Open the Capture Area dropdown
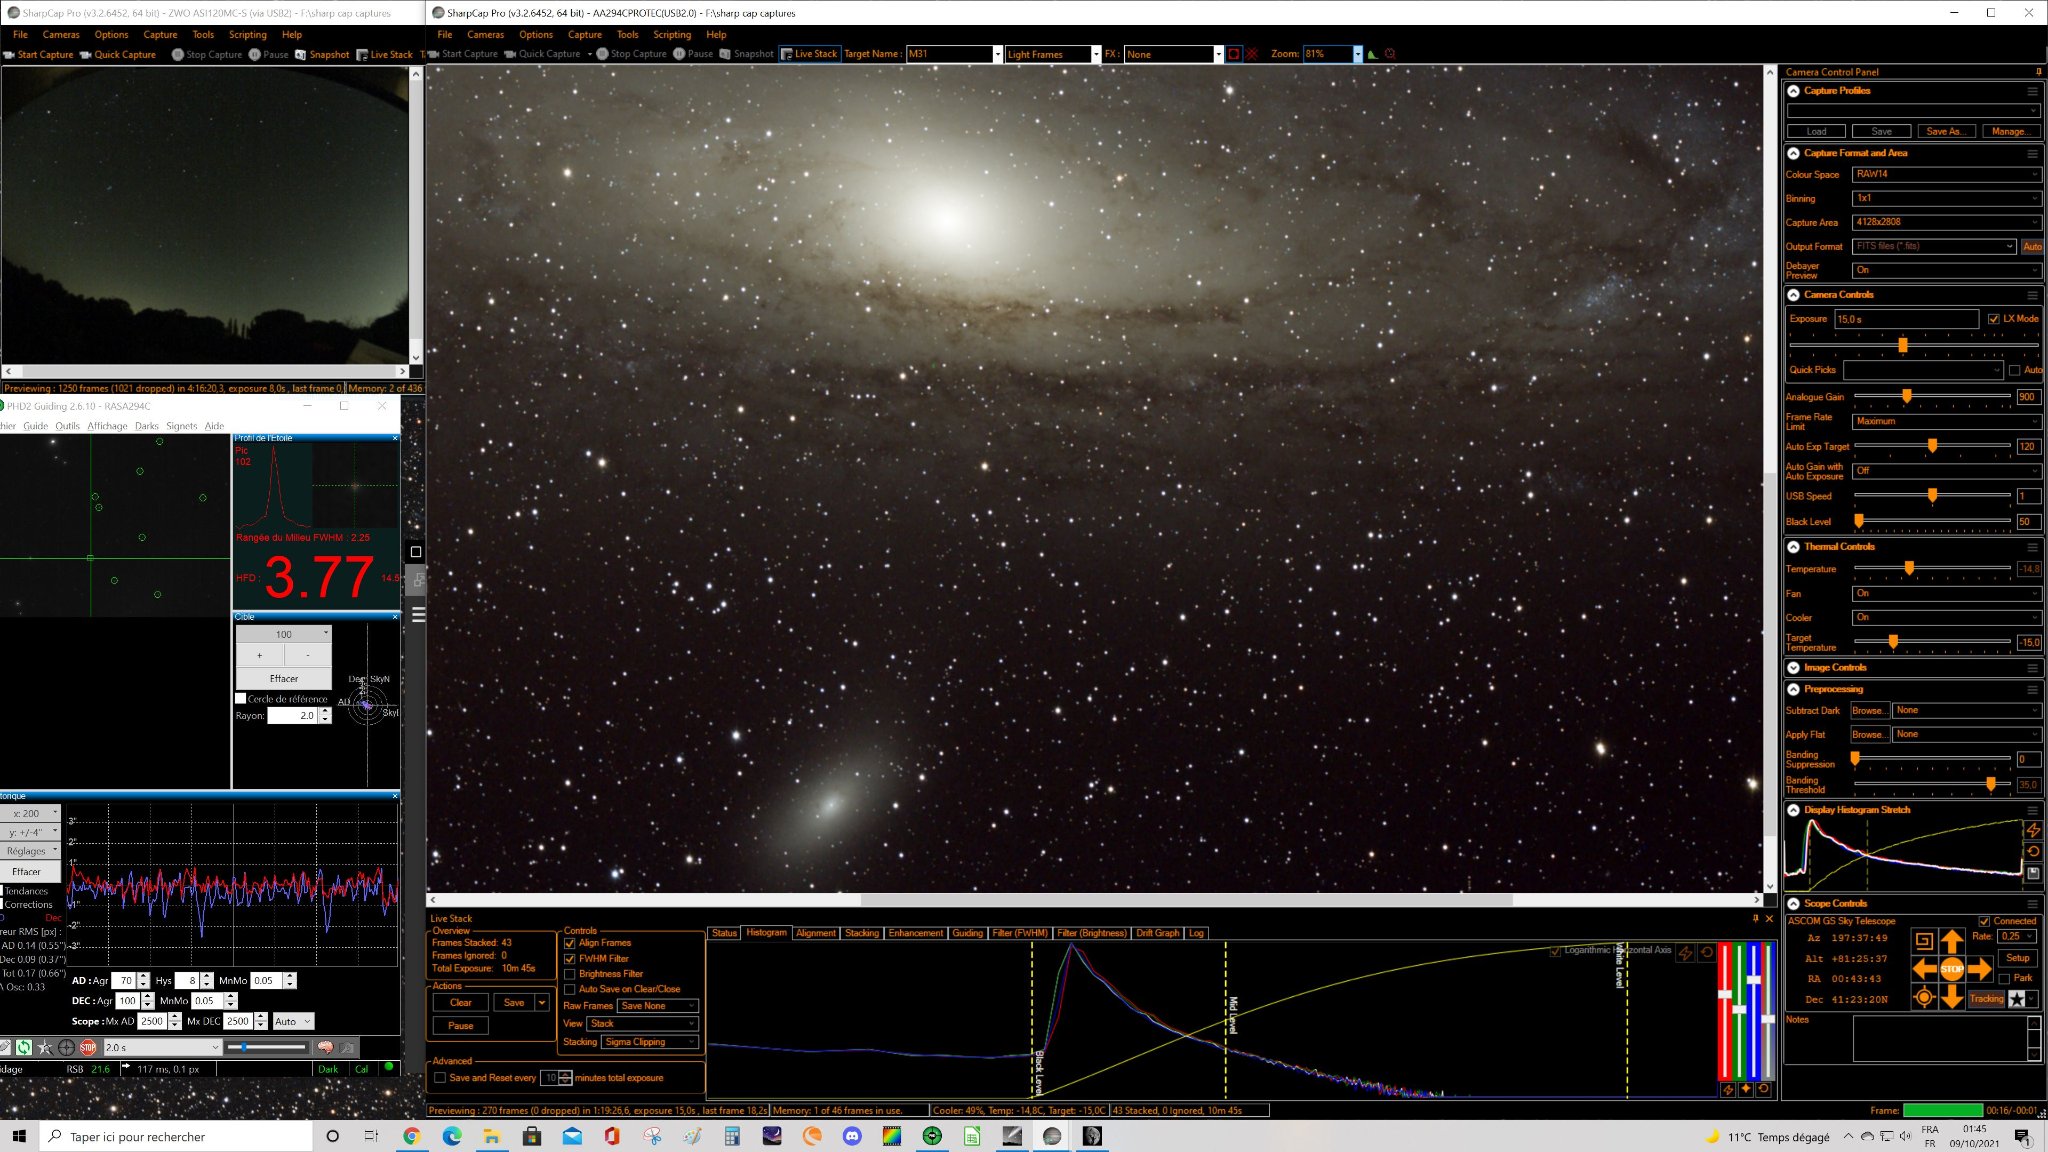Image resolution: width=2048 pixels, height=1152 pixels. click(x=1946, y=222)
